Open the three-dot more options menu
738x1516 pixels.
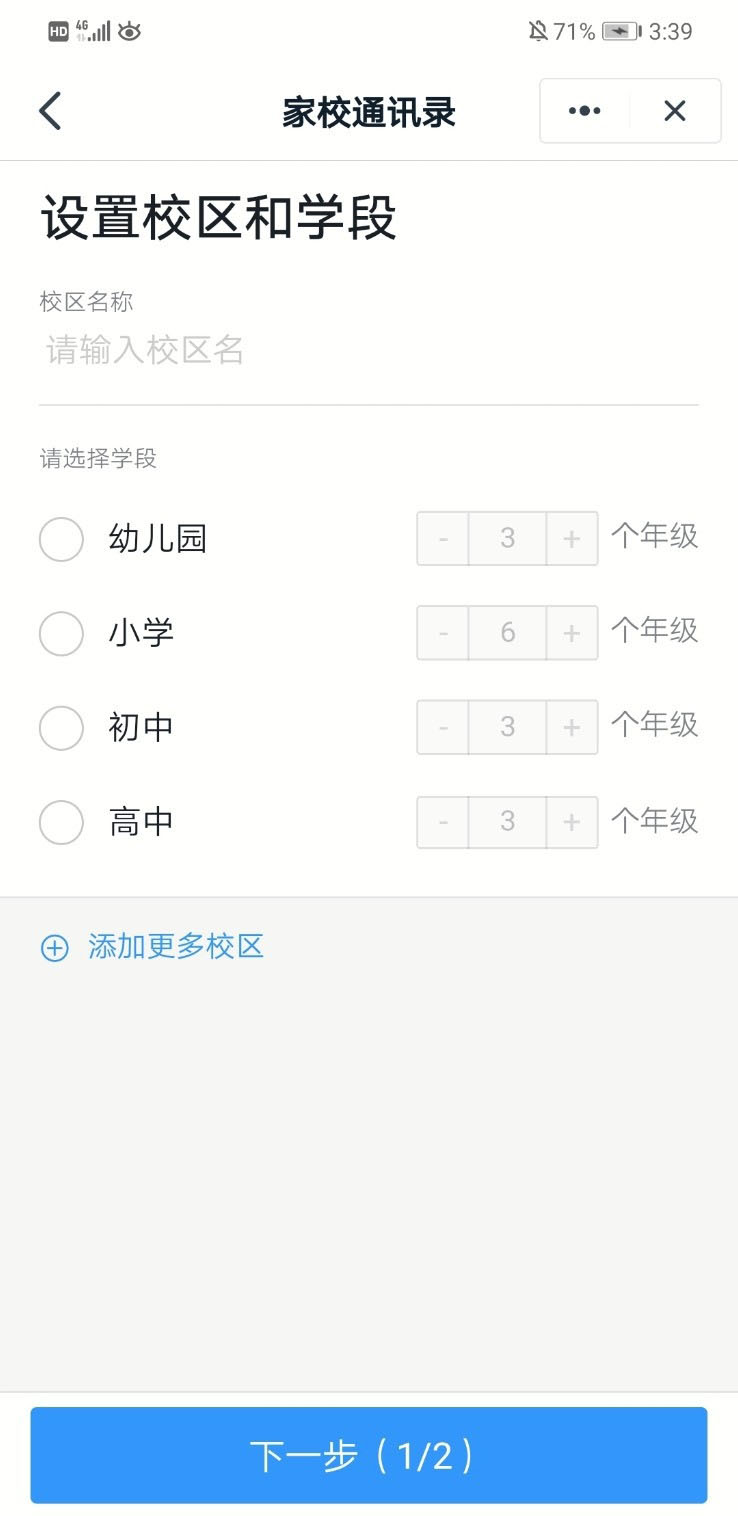(584, 111)
